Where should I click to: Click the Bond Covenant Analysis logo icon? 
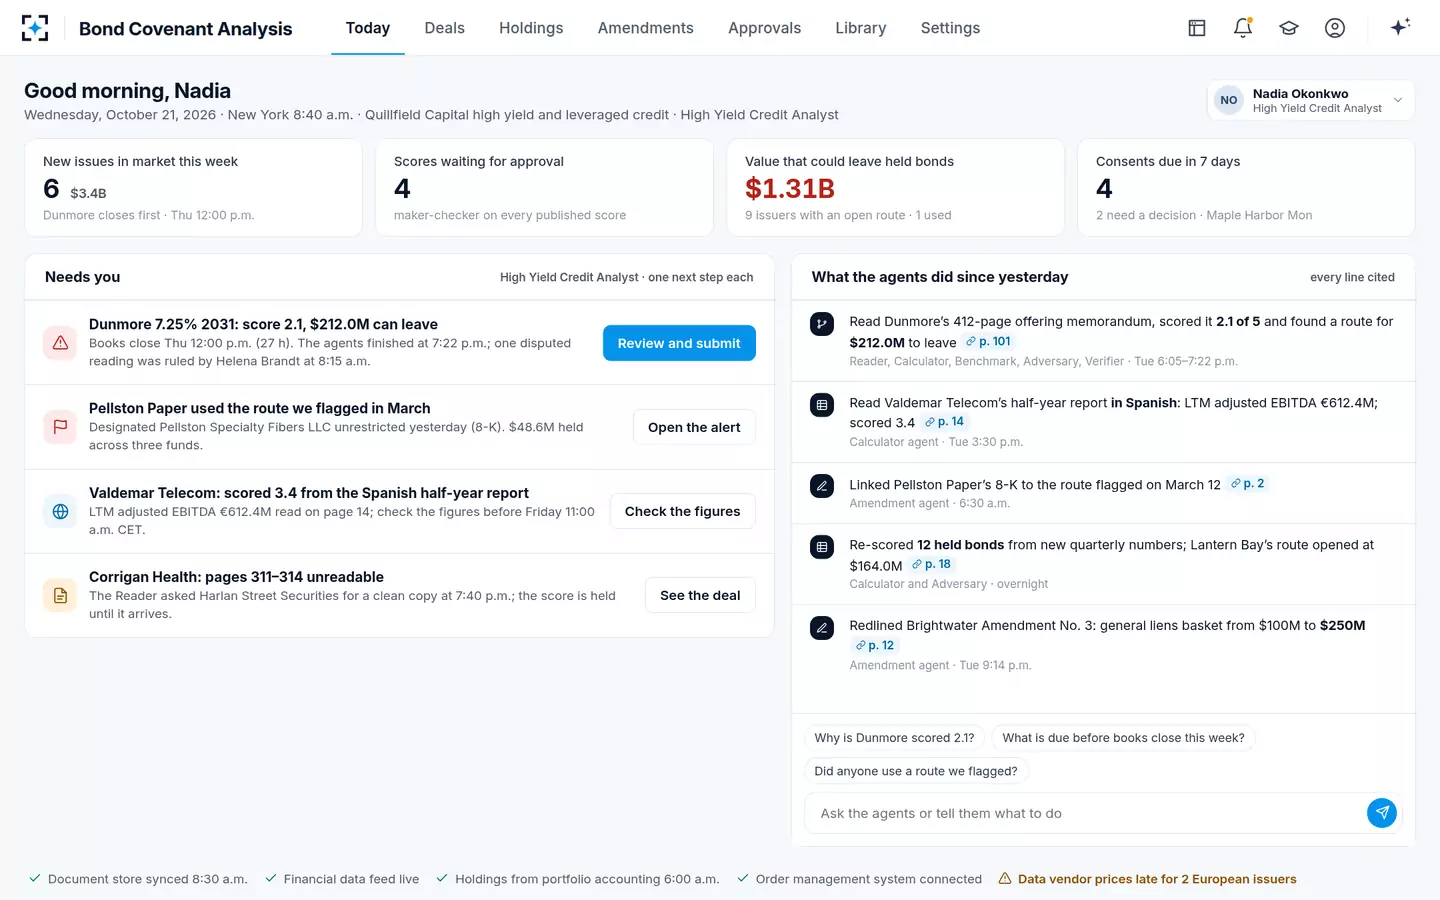35,28
